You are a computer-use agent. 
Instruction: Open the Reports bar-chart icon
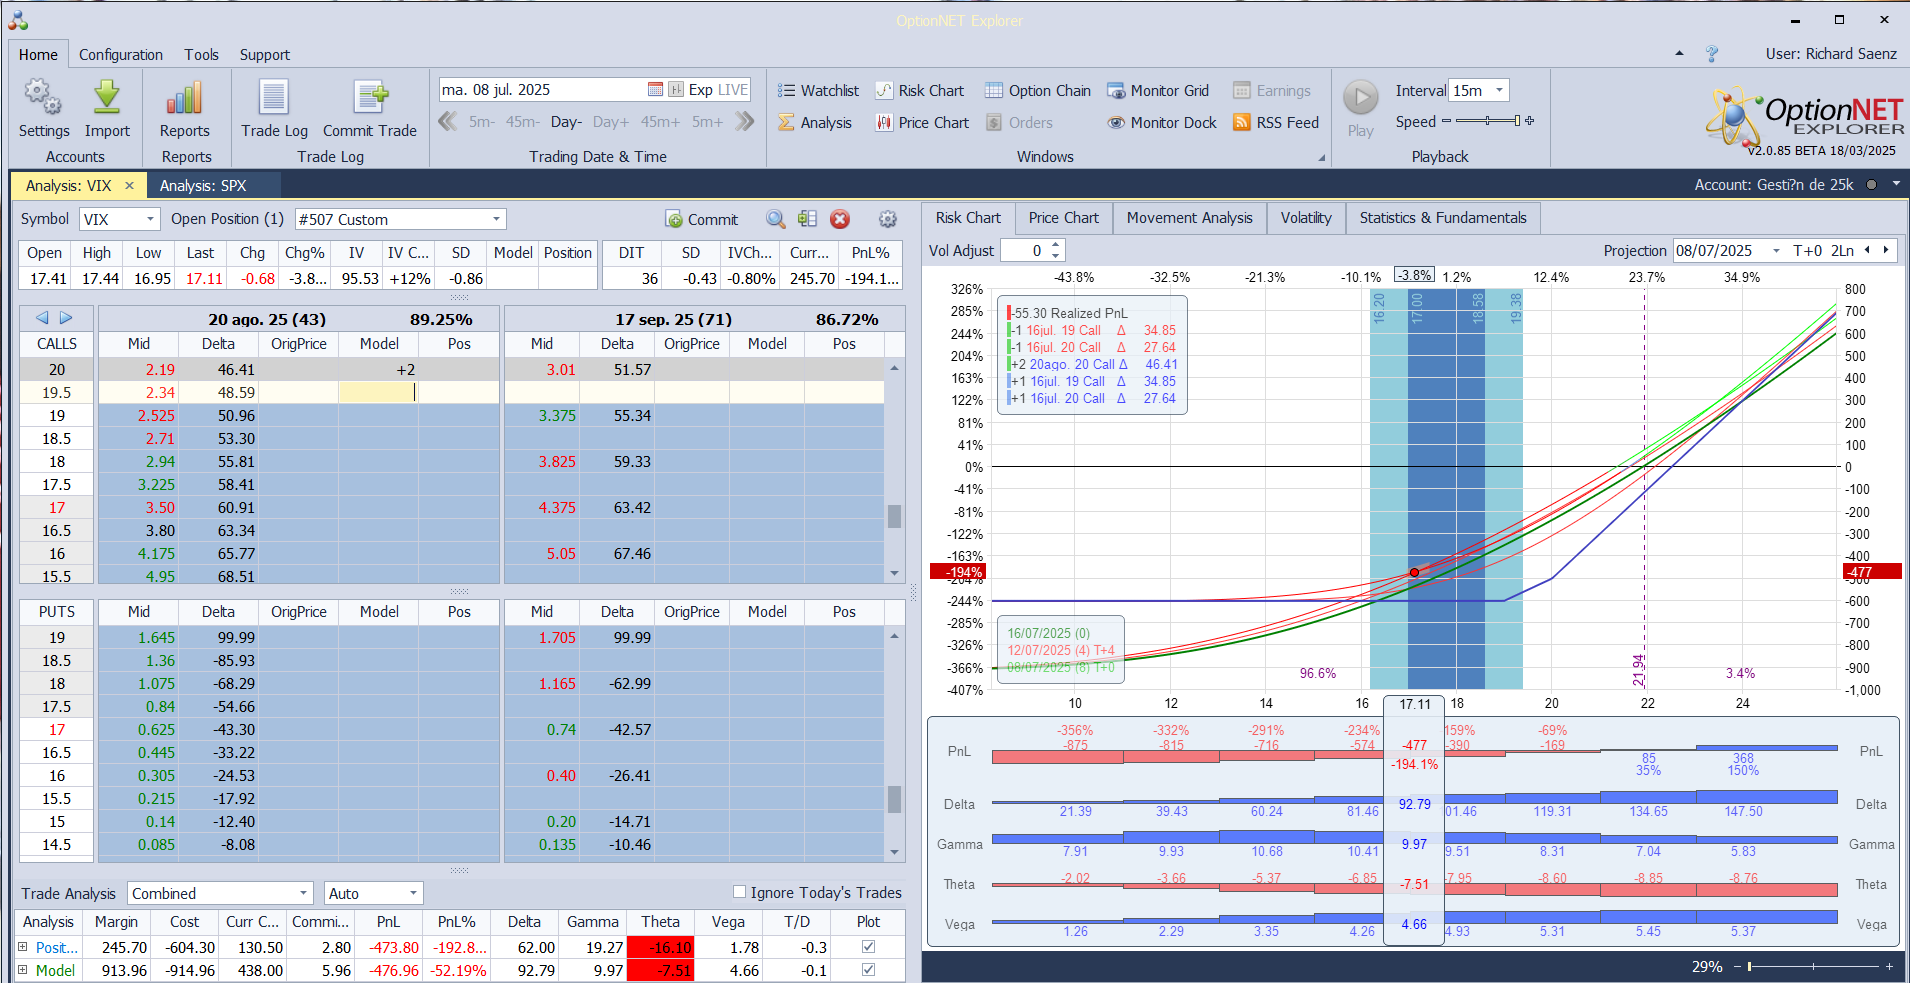point(185,98)
